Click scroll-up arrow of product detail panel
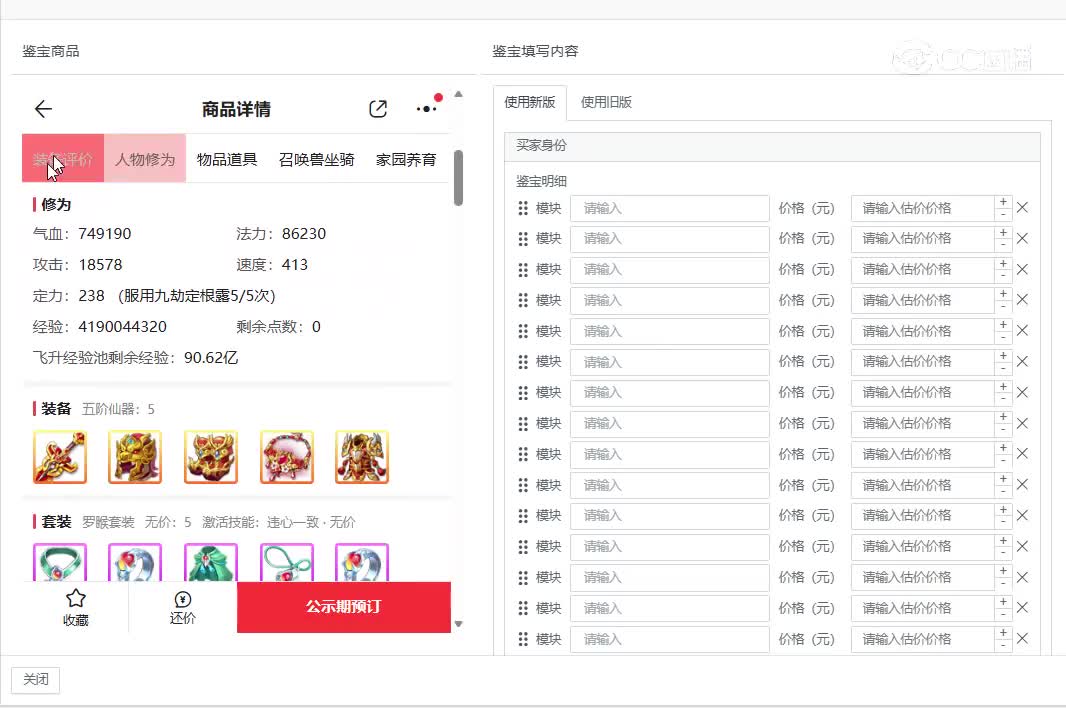 (458, 95)
